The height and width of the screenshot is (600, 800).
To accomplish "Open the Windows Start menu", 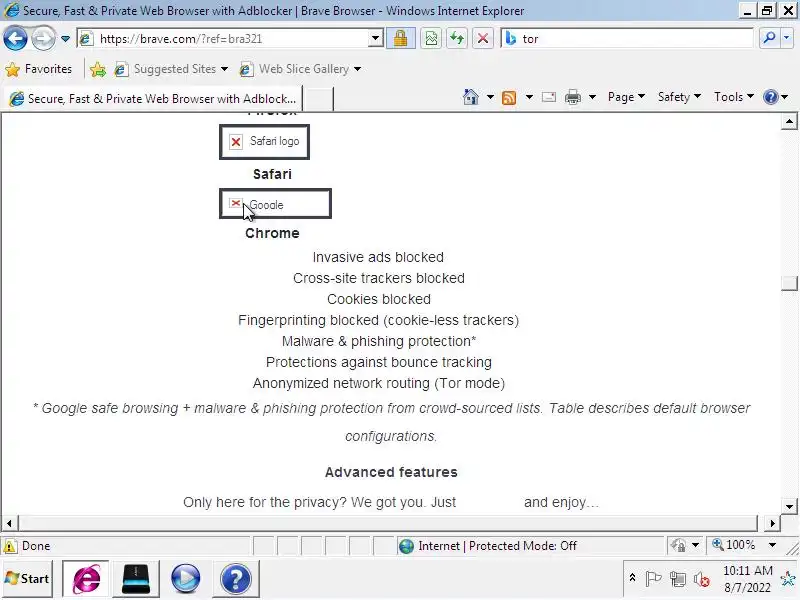I will pos(27,579).
